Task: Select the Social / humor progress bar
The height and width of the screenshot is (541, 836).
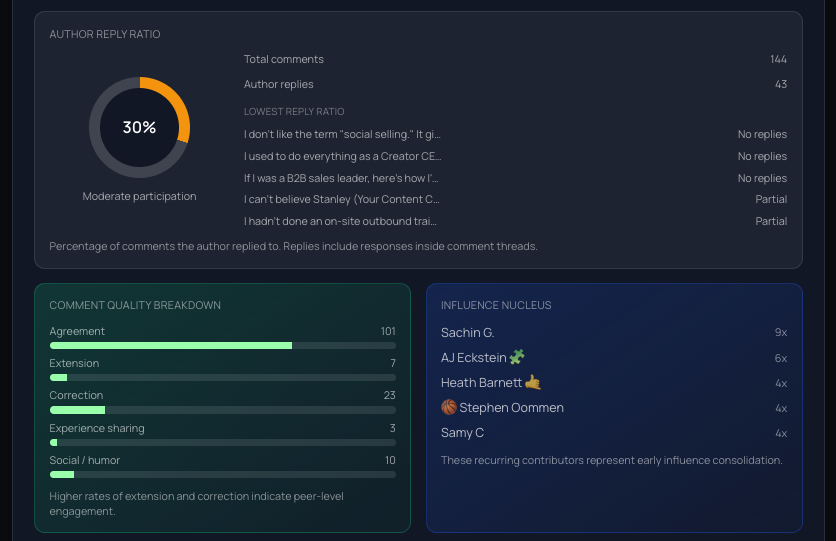Action: (222, 474)
